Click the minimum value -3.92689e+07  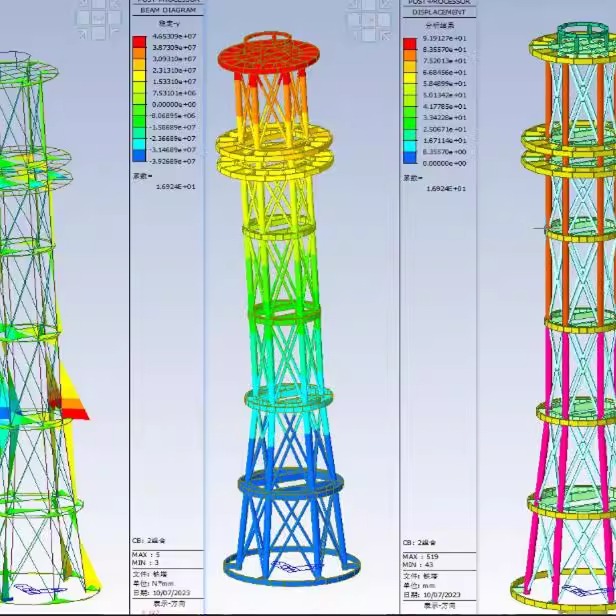pos(173,161)
